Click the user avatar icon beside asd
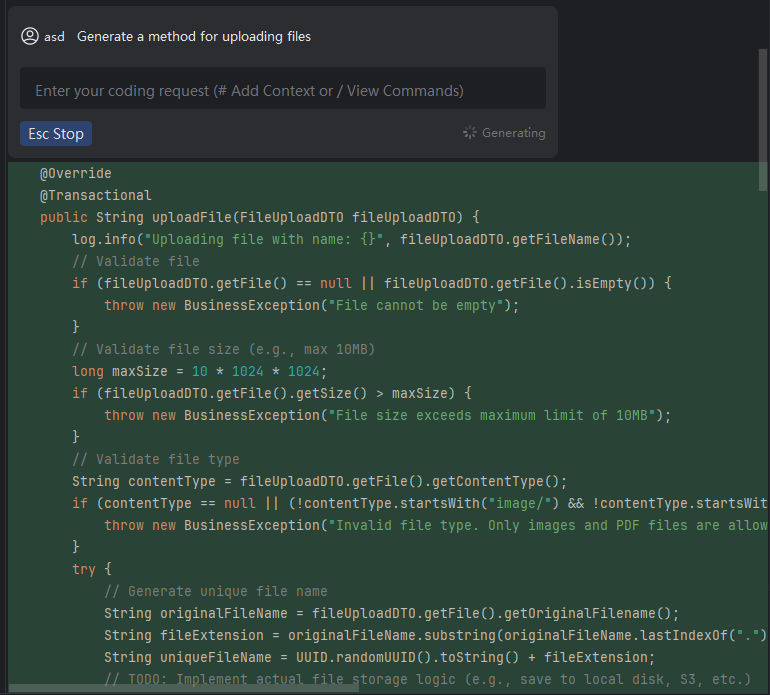This screenshot has width=770, height=695. click(x=30, y=36)
